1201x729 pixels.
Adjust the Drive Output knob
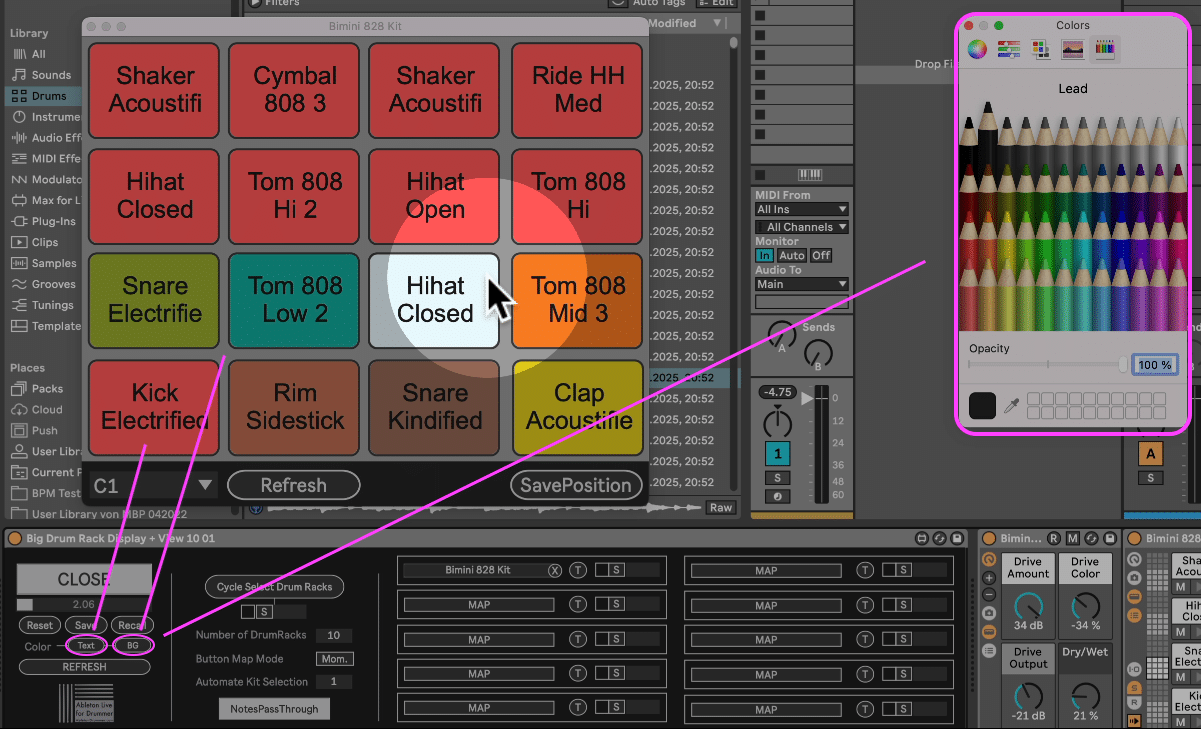point(1028,697)
